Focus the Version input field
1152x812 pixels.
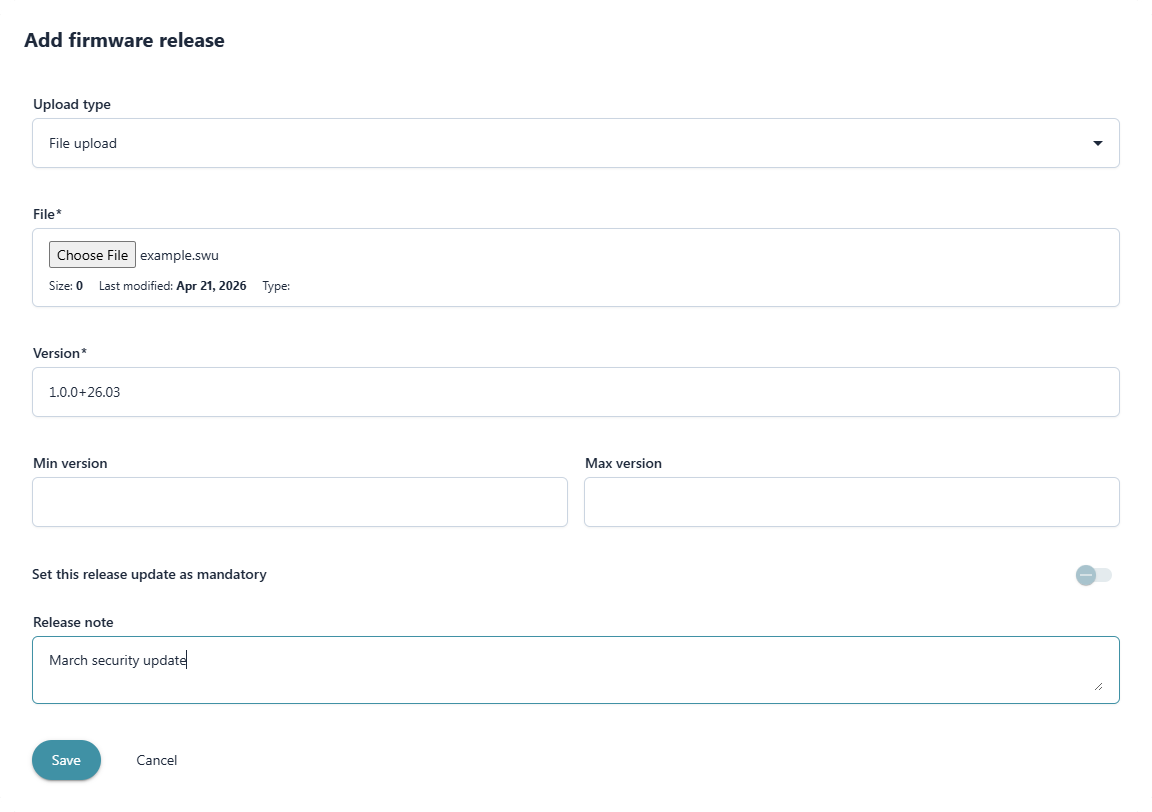(575, 392)
